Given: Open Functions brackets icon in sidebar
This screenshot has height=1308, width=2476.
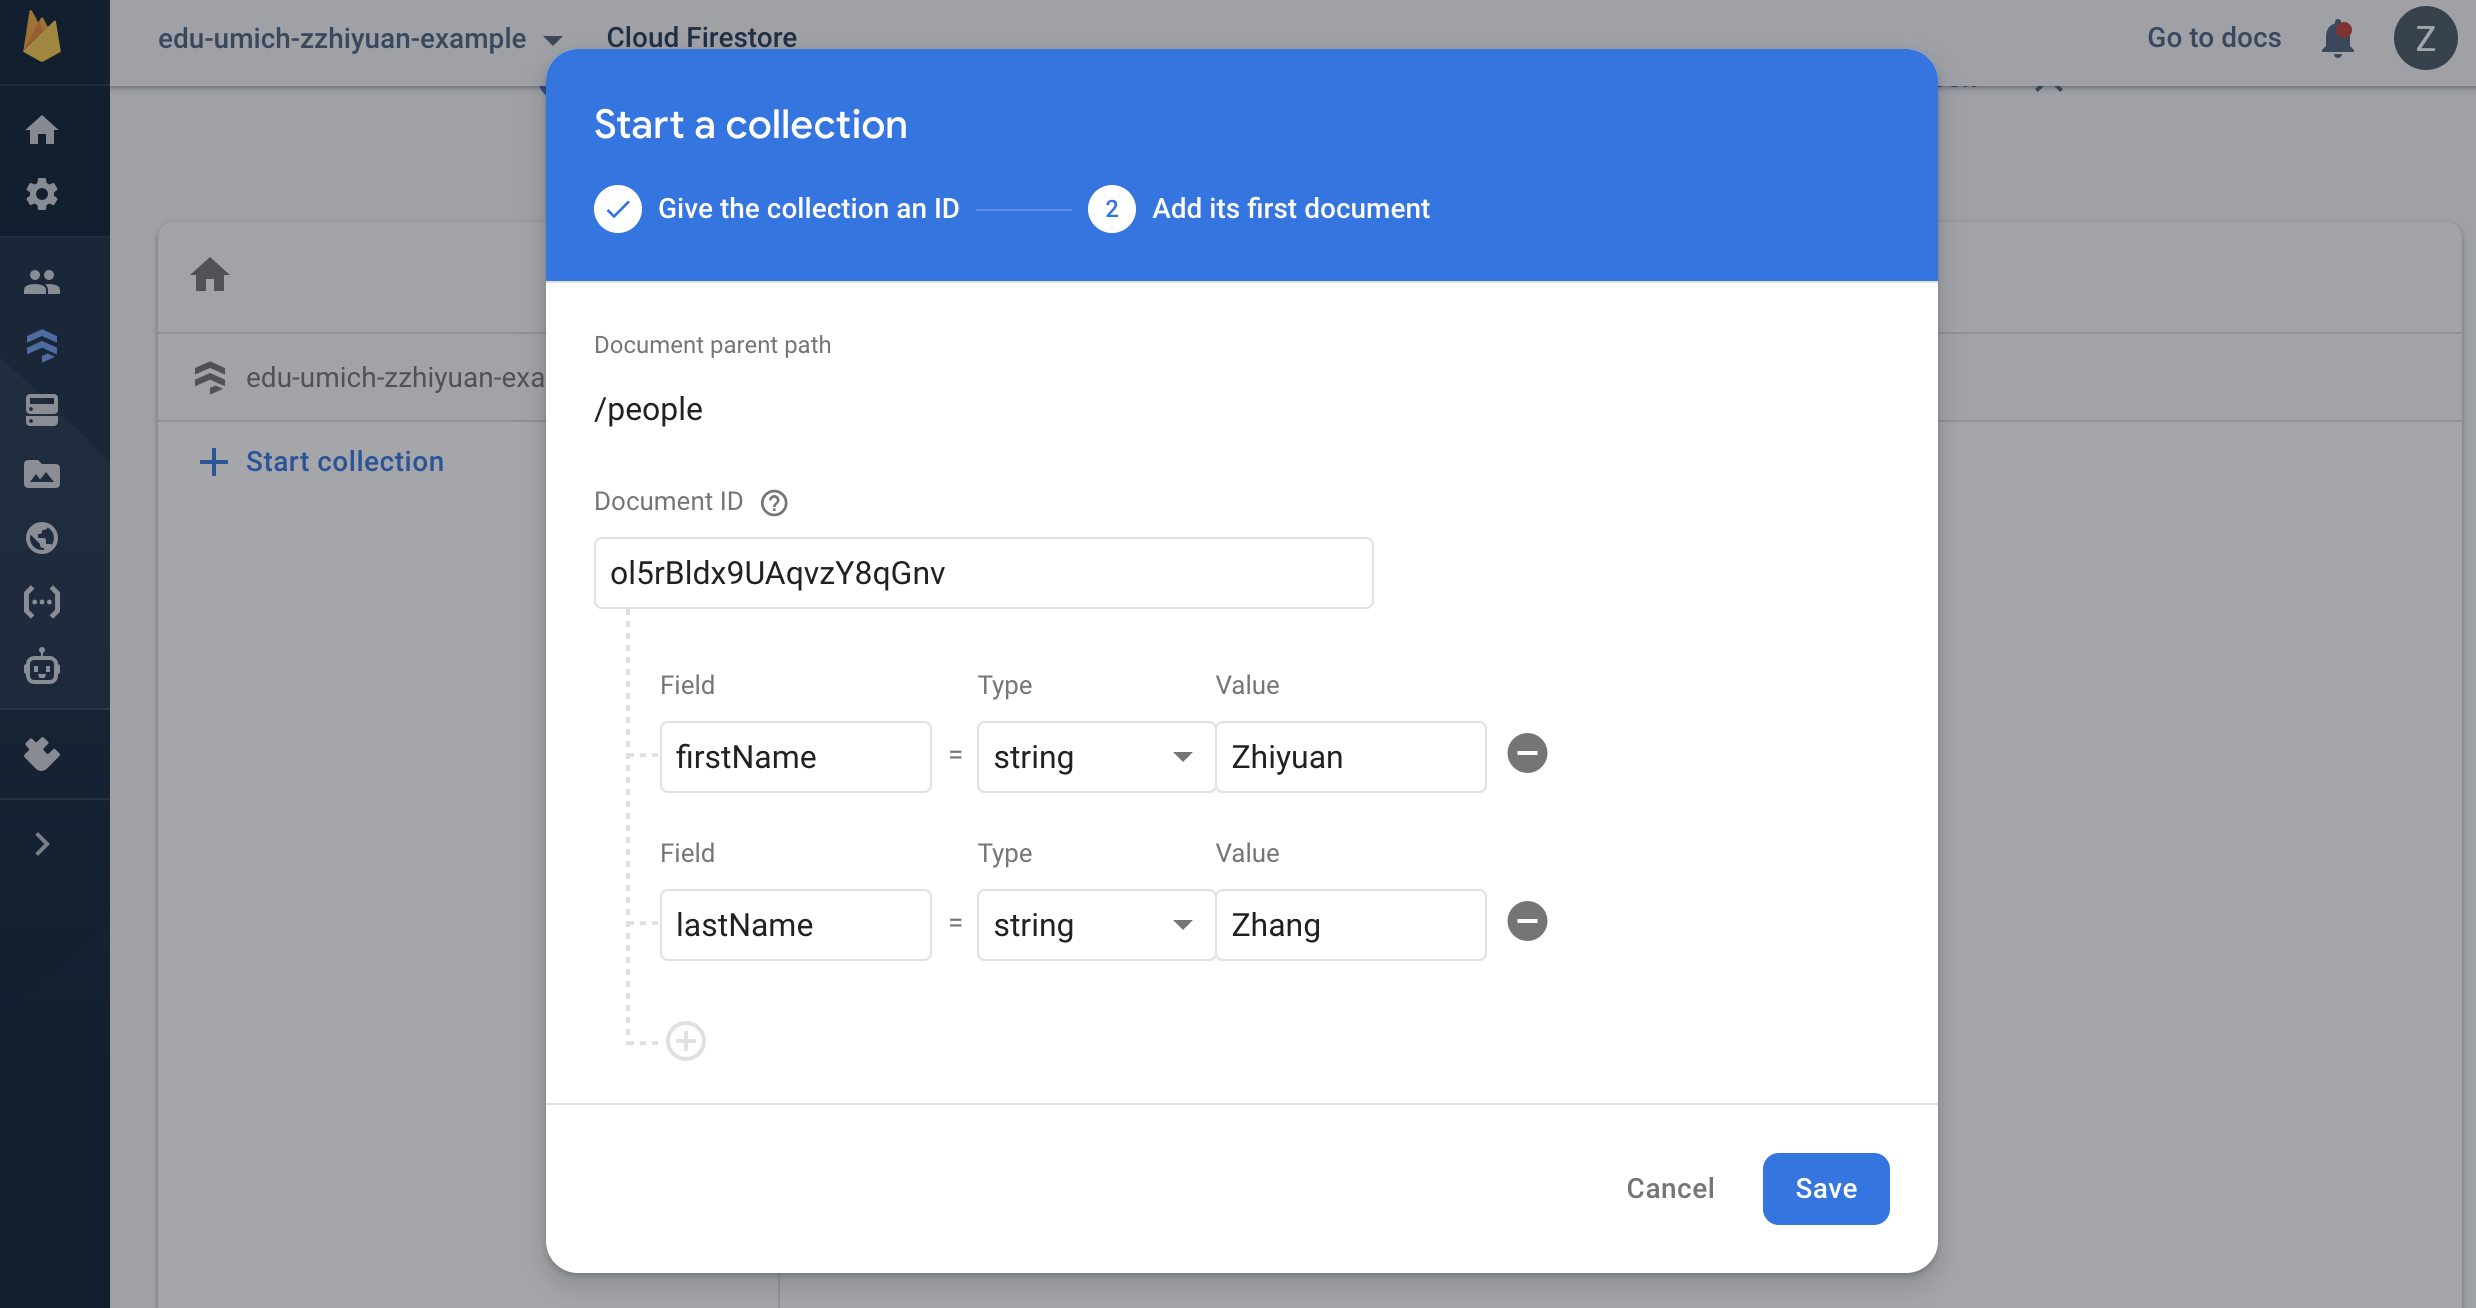Looking at the screenshot, I should [x=42, y=602].
